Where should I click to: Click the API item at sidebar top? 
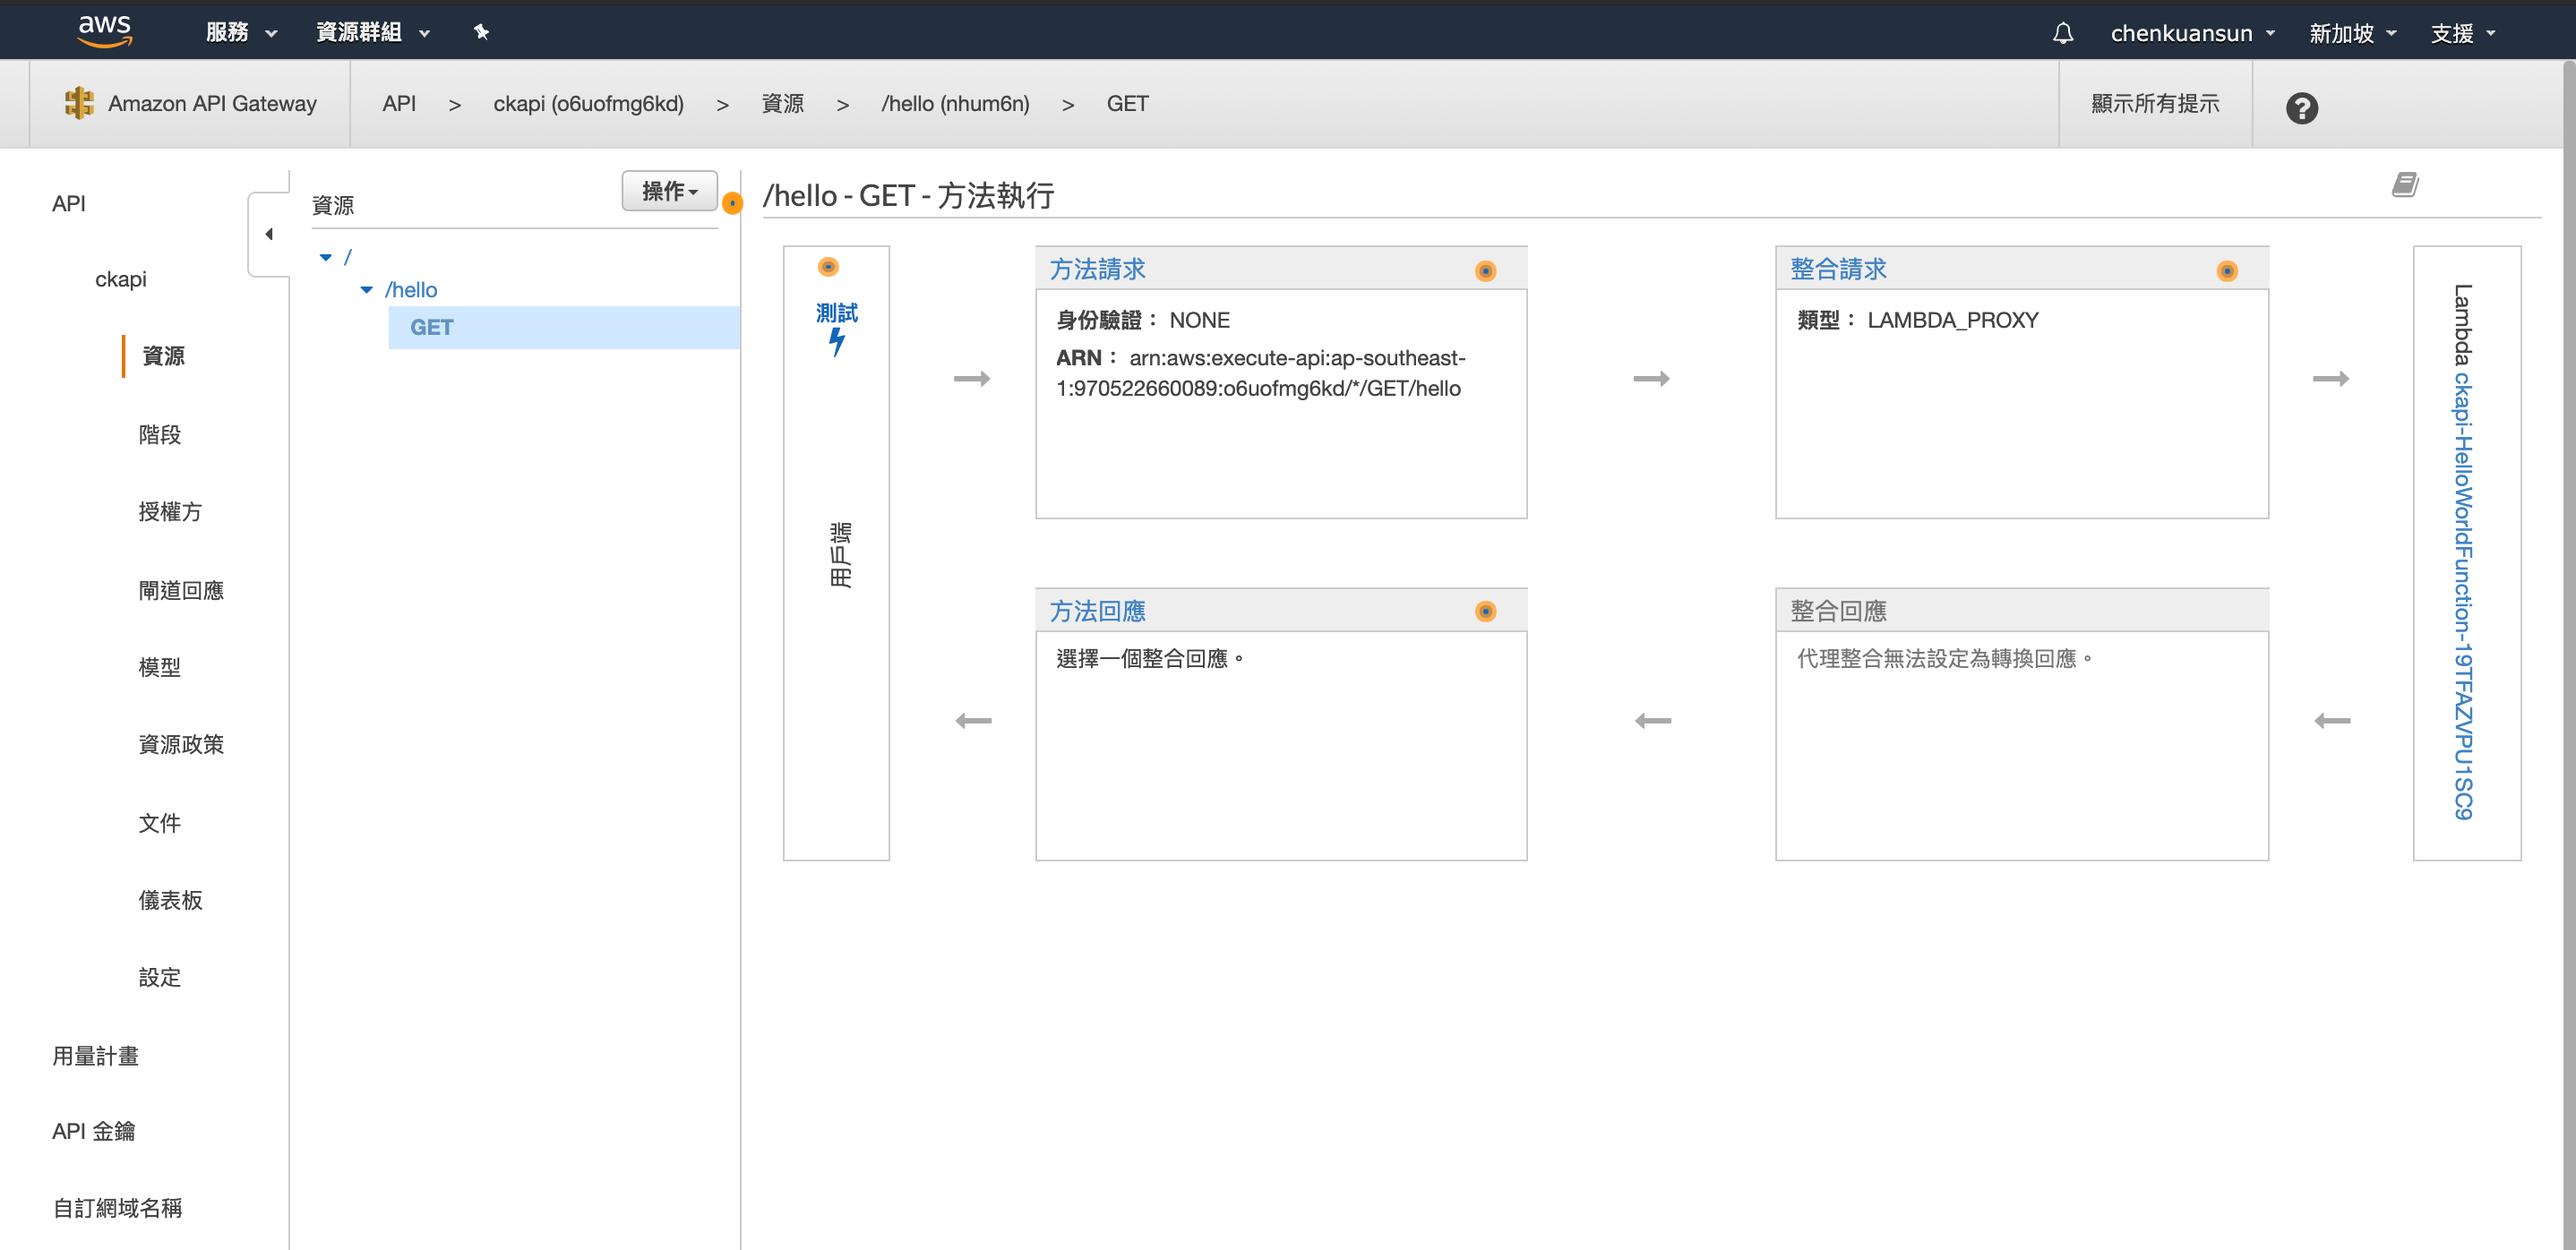(x=69, y=203)
